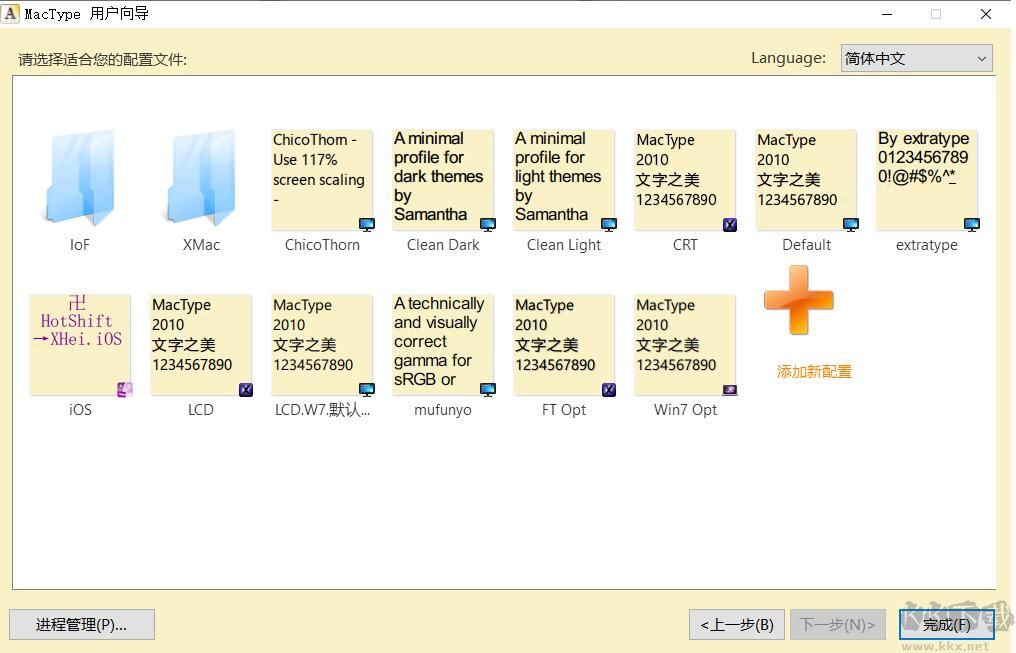Choose the LCD.W7 profile thumbnail
The height and width of the screenshot is (653, 1016).
(322, 345)
